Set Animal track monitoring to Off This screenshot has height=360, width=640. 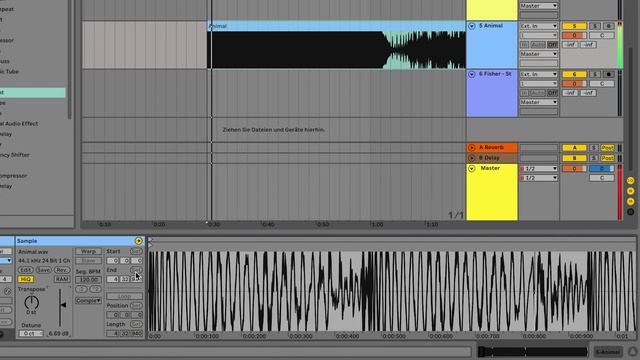[x=552, y=44]
